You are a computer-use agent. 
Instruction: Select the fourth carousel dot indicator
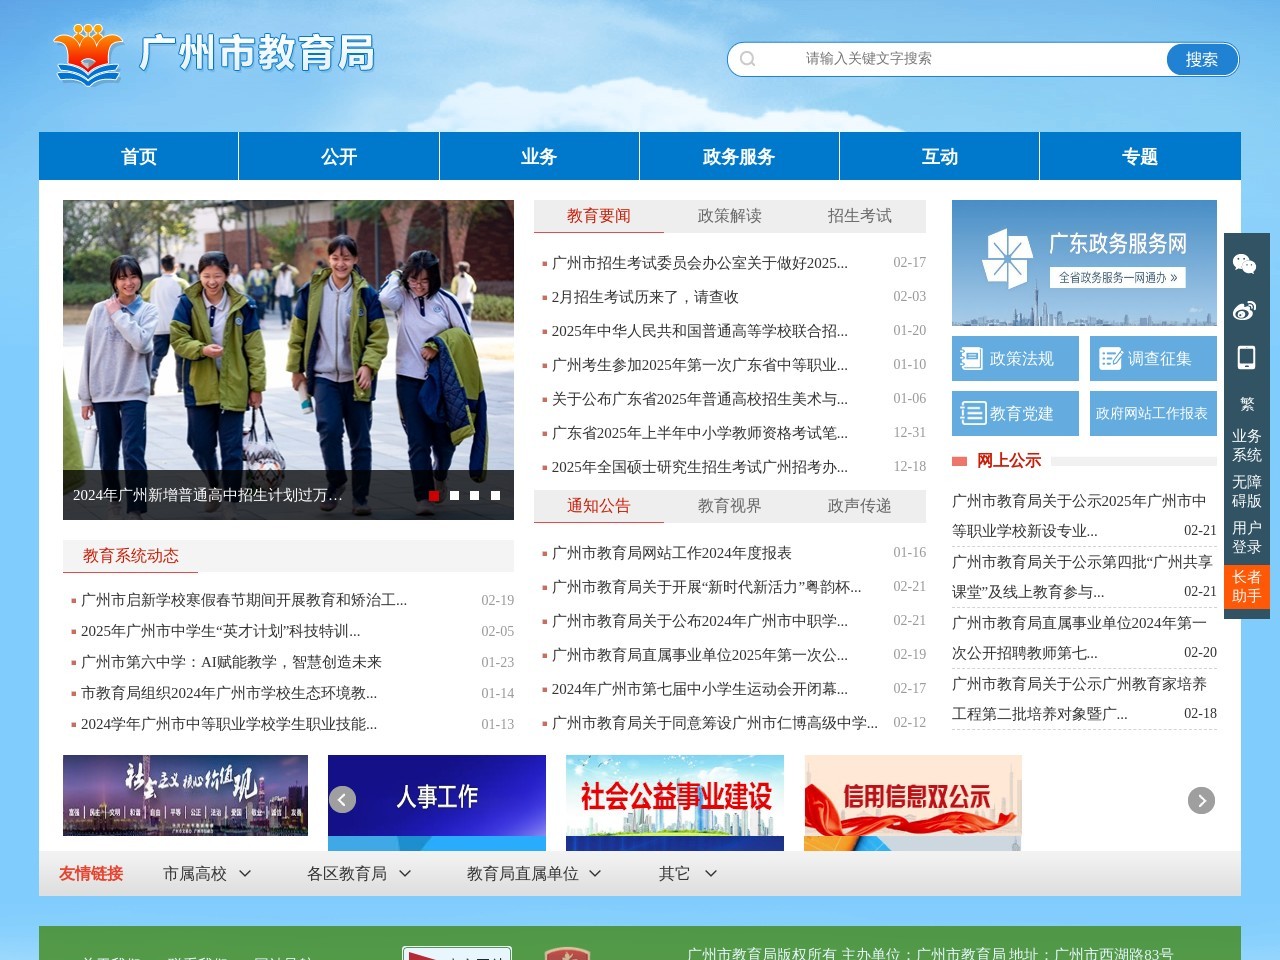tap(495, 495)
